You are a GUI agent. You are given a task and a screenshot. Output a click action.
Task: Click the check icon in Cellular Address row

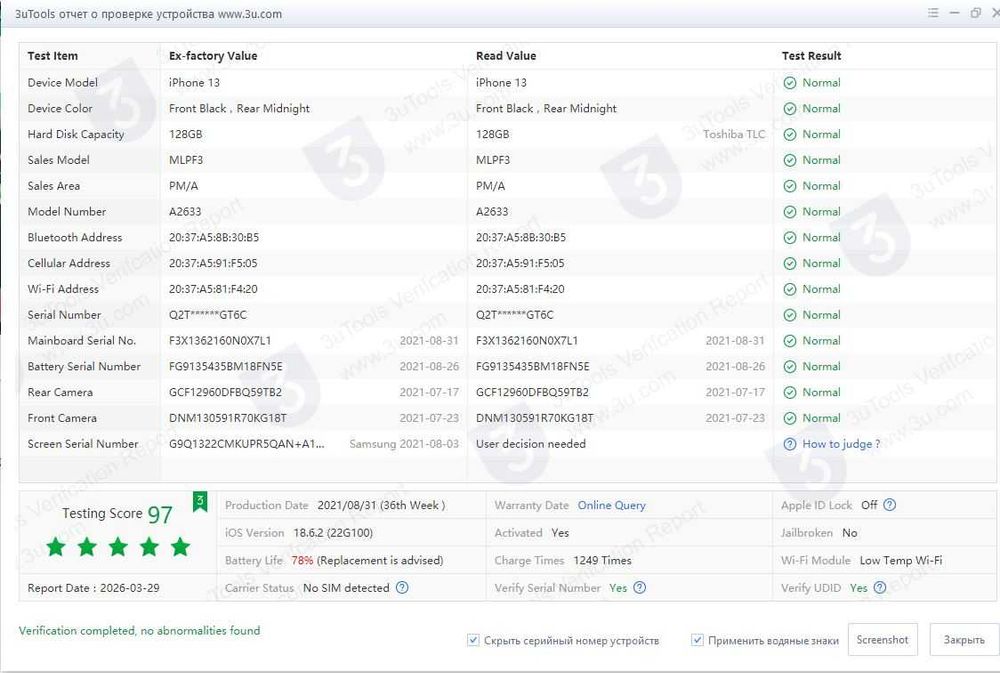coord(790,263)
